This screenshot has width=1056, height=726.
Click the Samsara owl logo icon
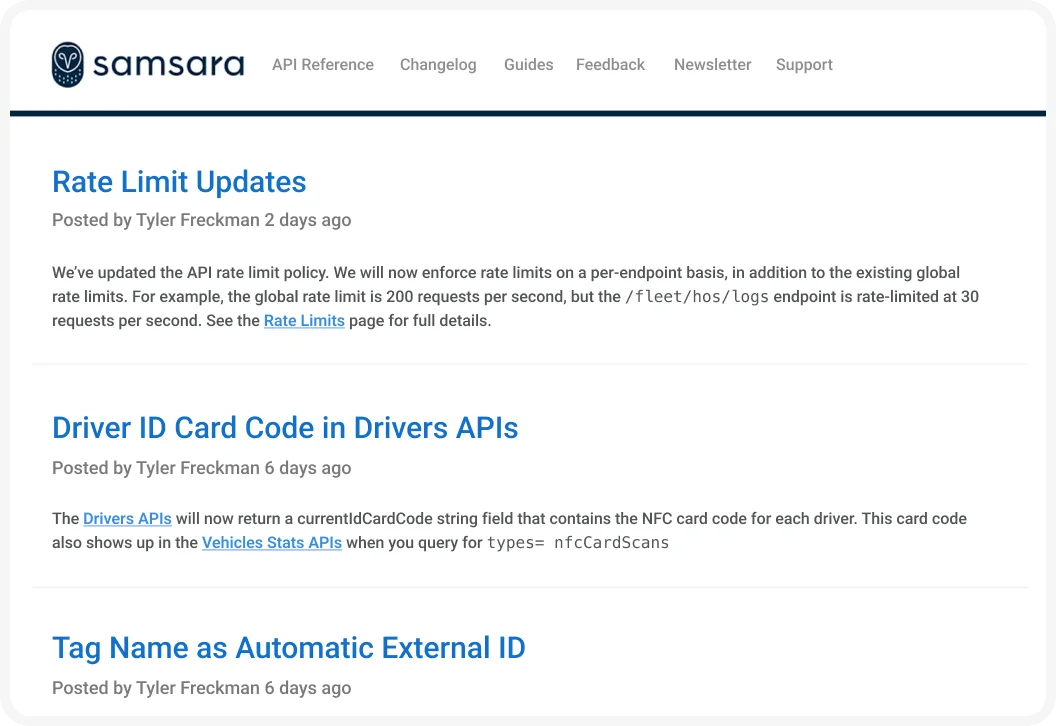[68, 65]
